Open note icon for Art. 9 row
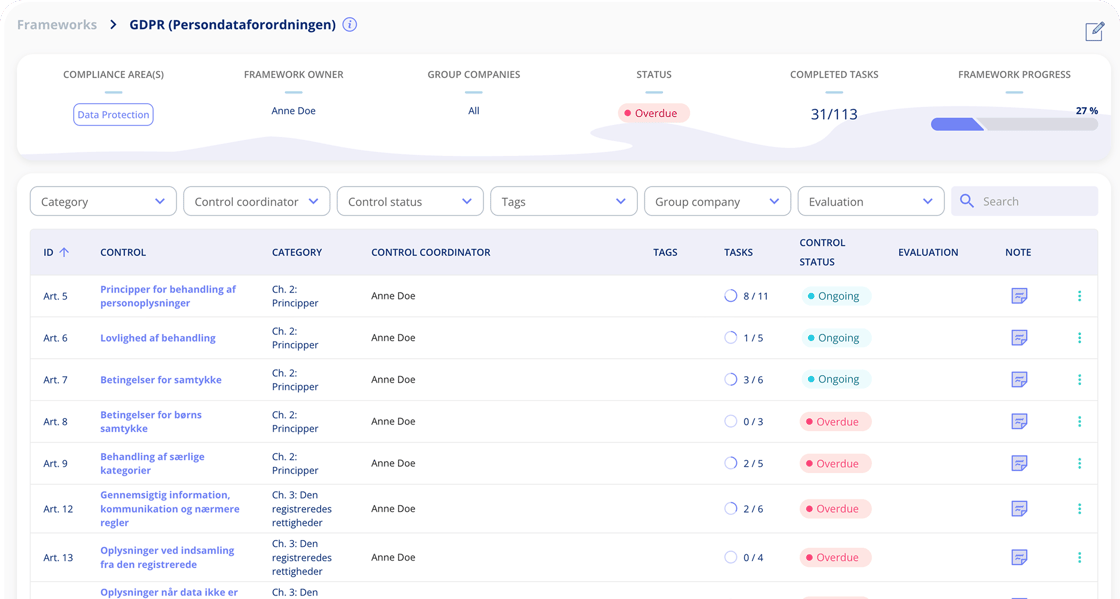The height and width of the screenshot is (599, 1120). (x=1019, y=463)
